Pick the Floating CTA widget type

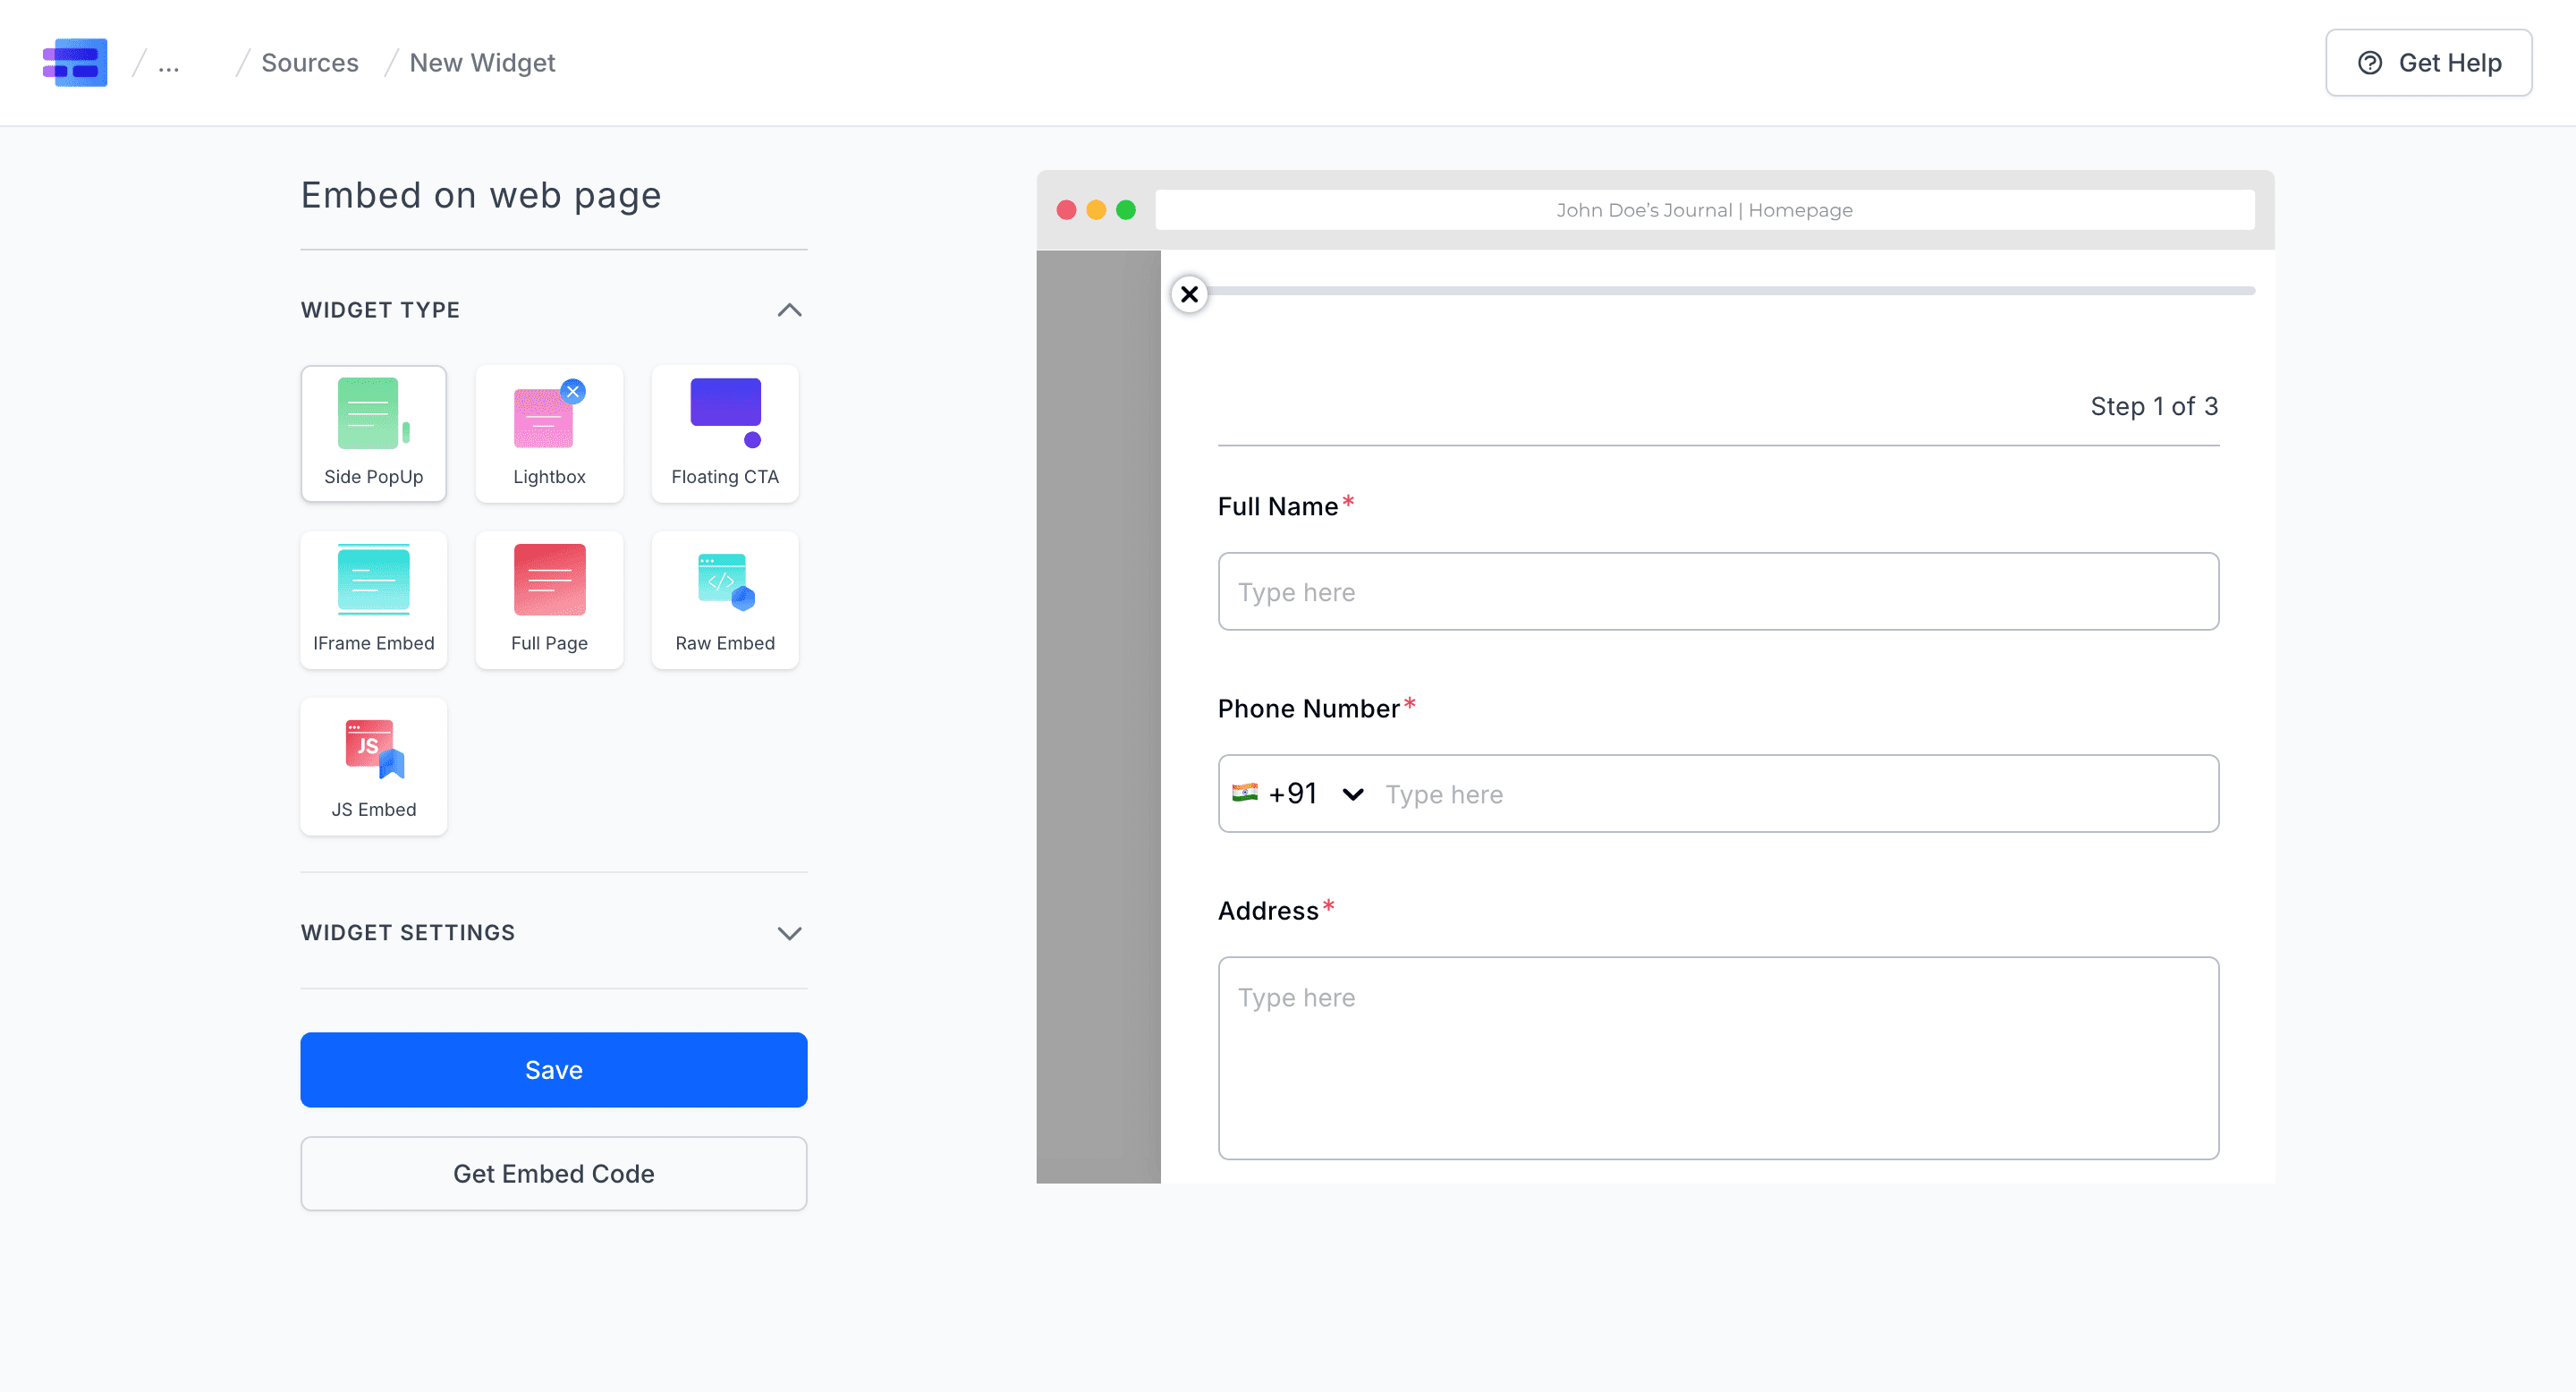tap(725, 433)
